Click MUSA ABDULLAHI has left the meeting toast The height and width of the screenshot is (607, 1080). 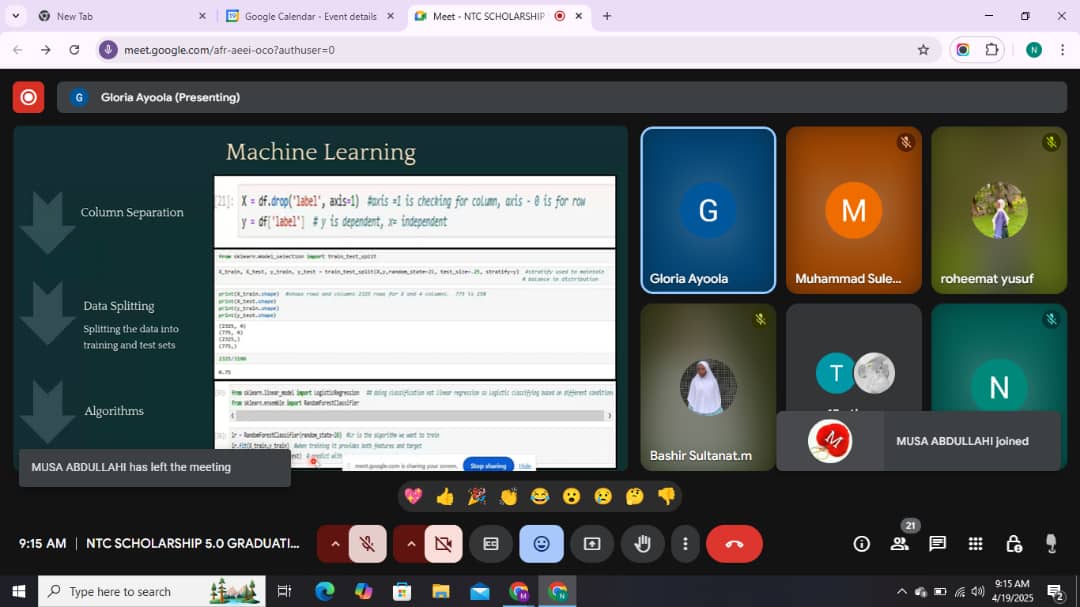tap(155, 467)
